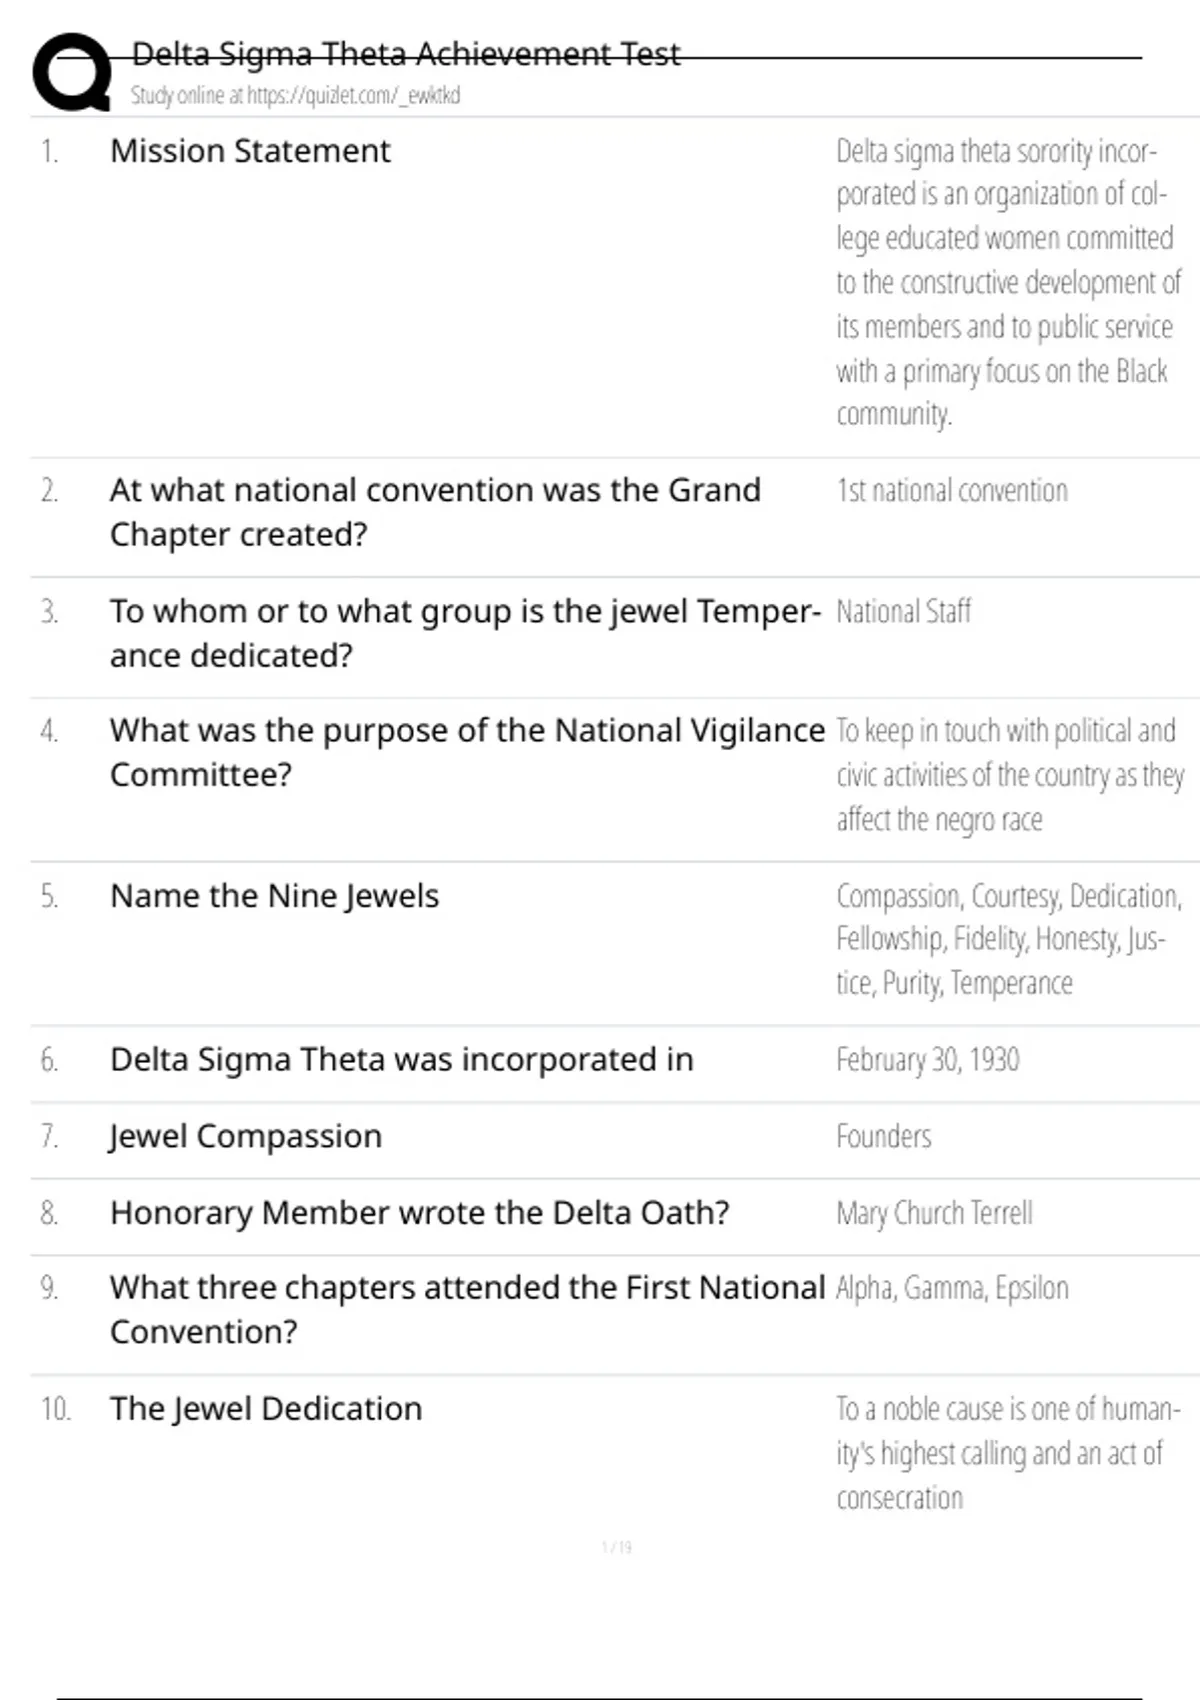The image size is (1200, 1700).
Task: Click the 'Founders' answer
Action: [883, 1136]
